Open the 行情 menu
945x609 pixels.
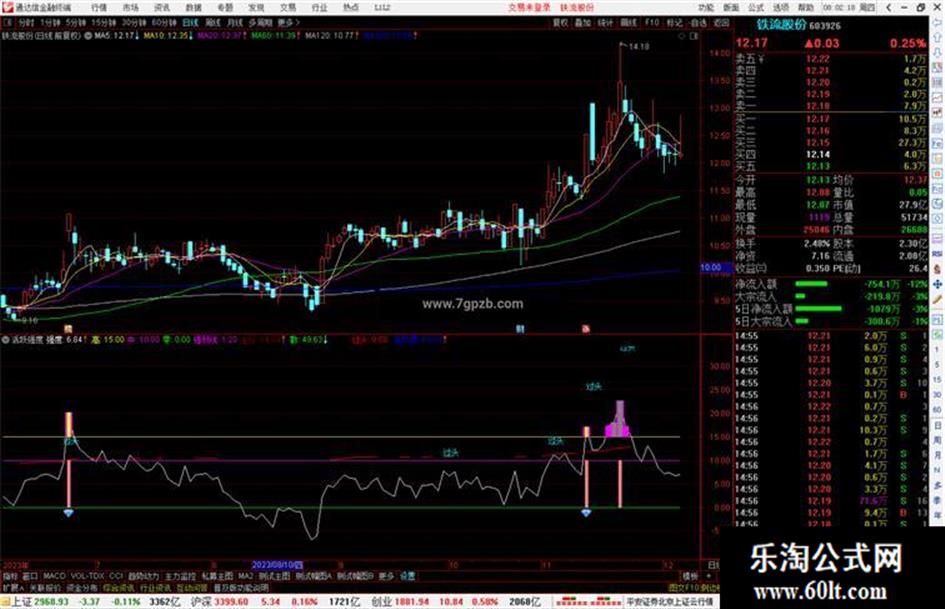(x=99, y=8)
